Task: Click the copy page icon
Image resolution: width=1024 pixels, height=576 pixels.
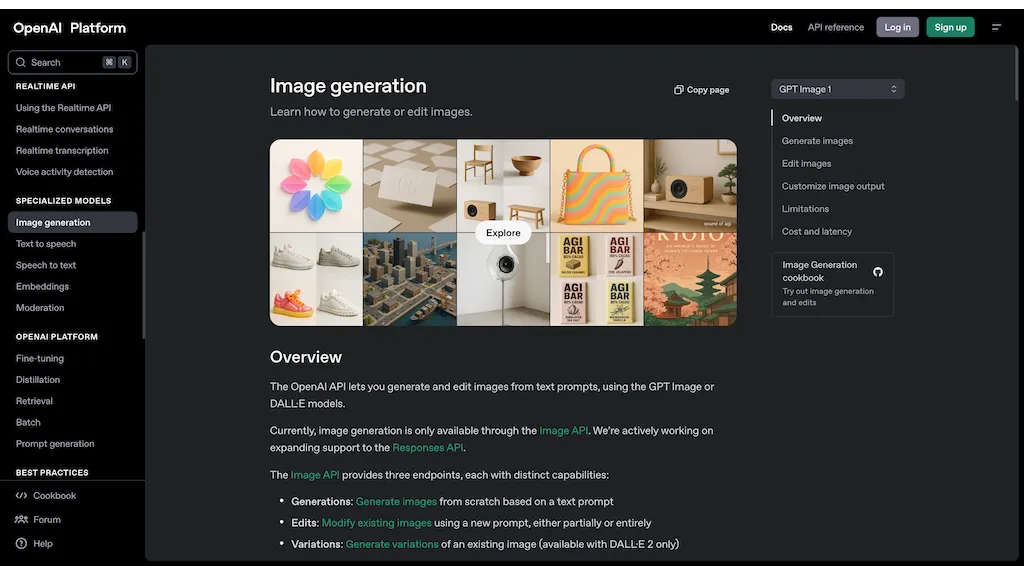Action: (x=679, y=89)
